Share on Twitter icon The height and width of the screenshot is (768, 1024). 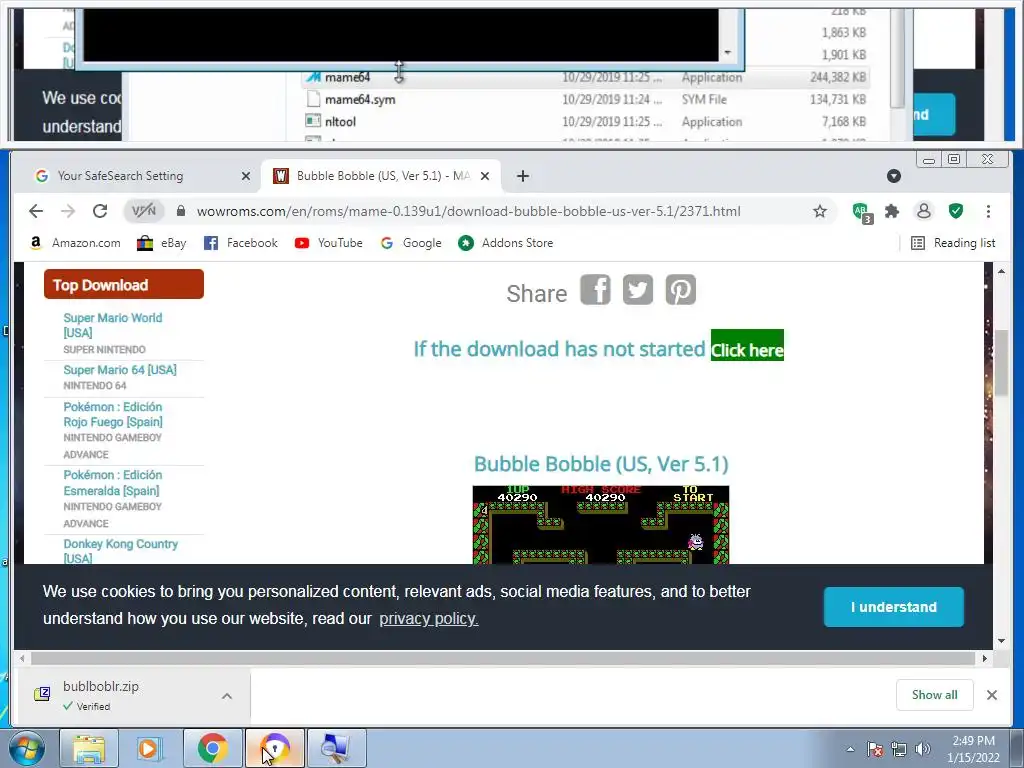click(638, 289)
